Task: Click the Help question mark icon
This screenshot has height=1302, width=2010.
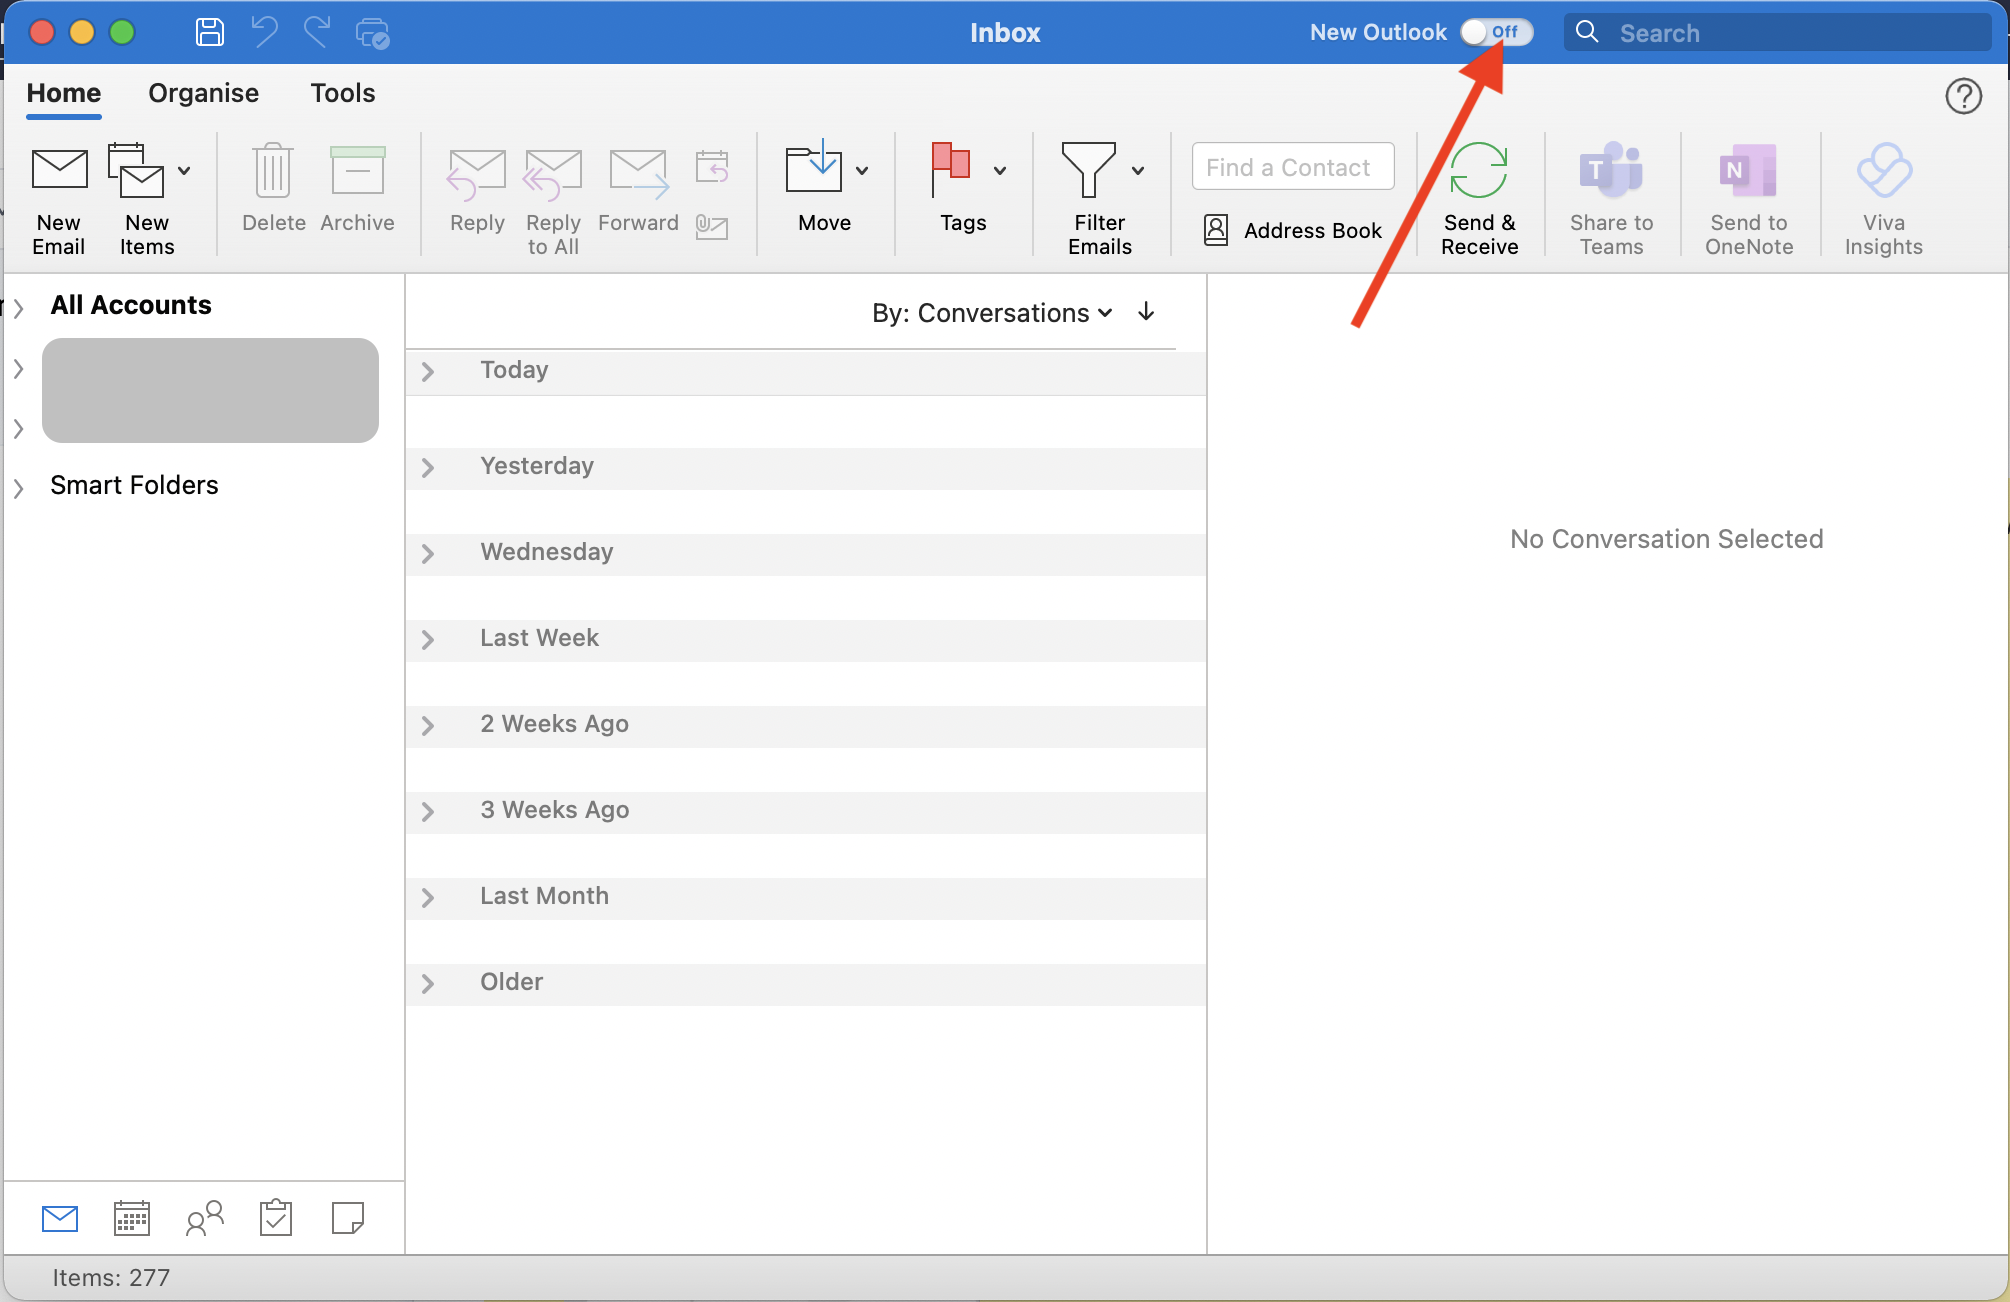Action: 1963,96
